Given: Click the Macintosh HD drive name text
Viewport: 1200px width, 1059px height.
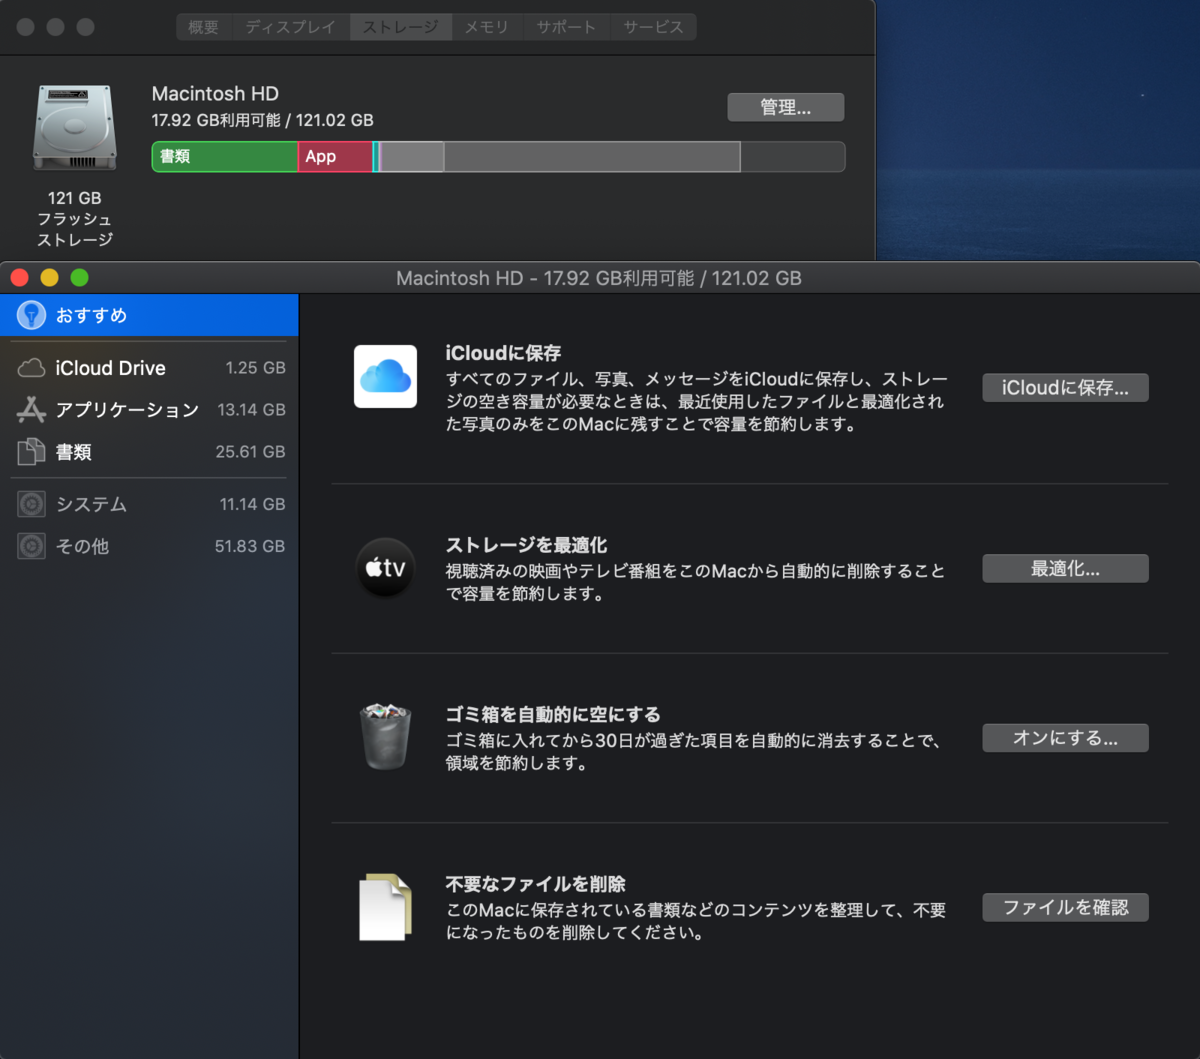Looking at the screenshot, I should (215, 94).
